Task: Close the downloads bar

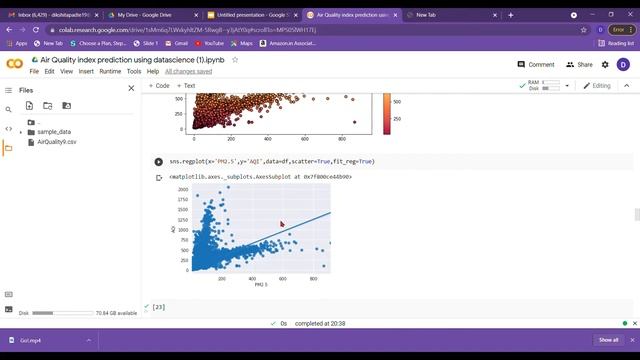Action: click(632, 340)
